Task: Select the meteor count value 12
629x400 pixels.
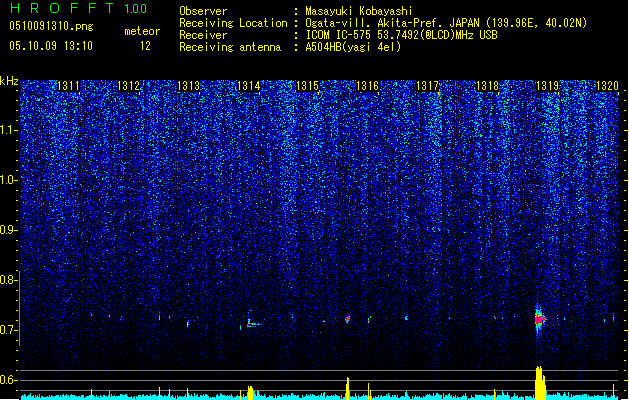Action: [x=145, y=46]
